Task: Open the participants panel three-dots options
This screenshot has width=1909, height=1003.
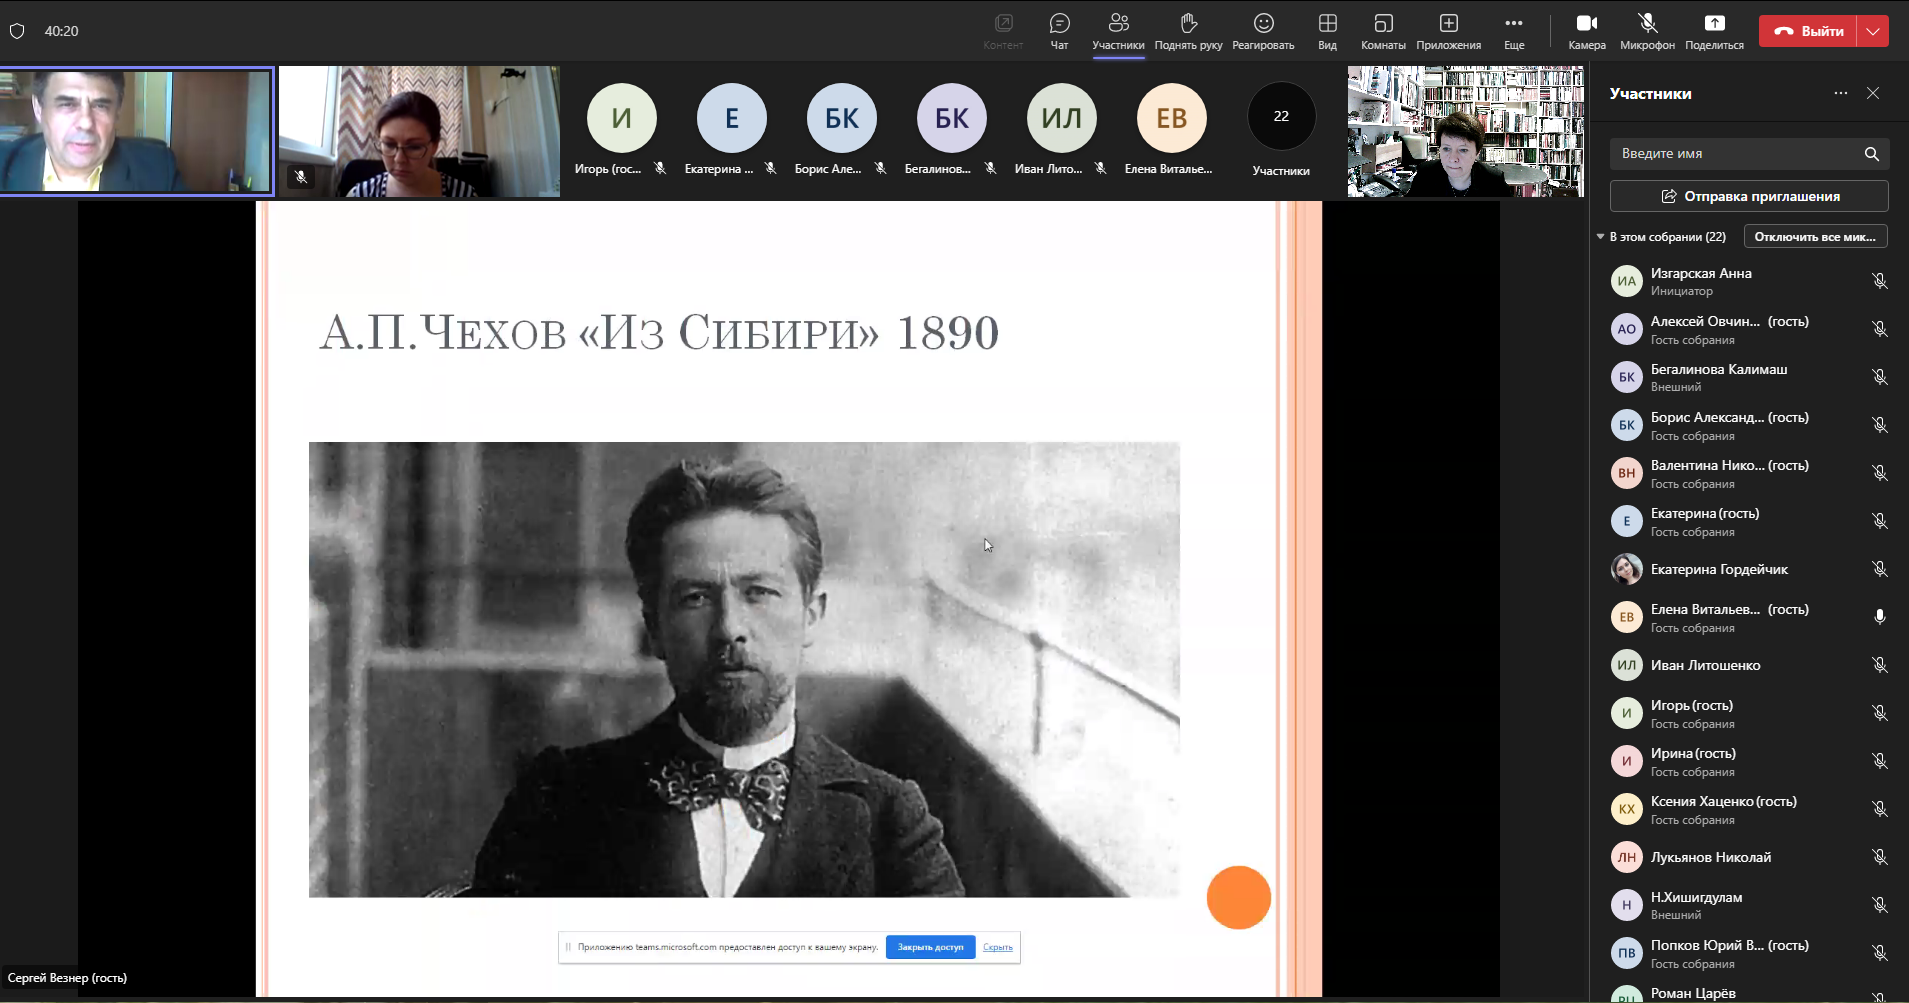Action: (1840, 93)
